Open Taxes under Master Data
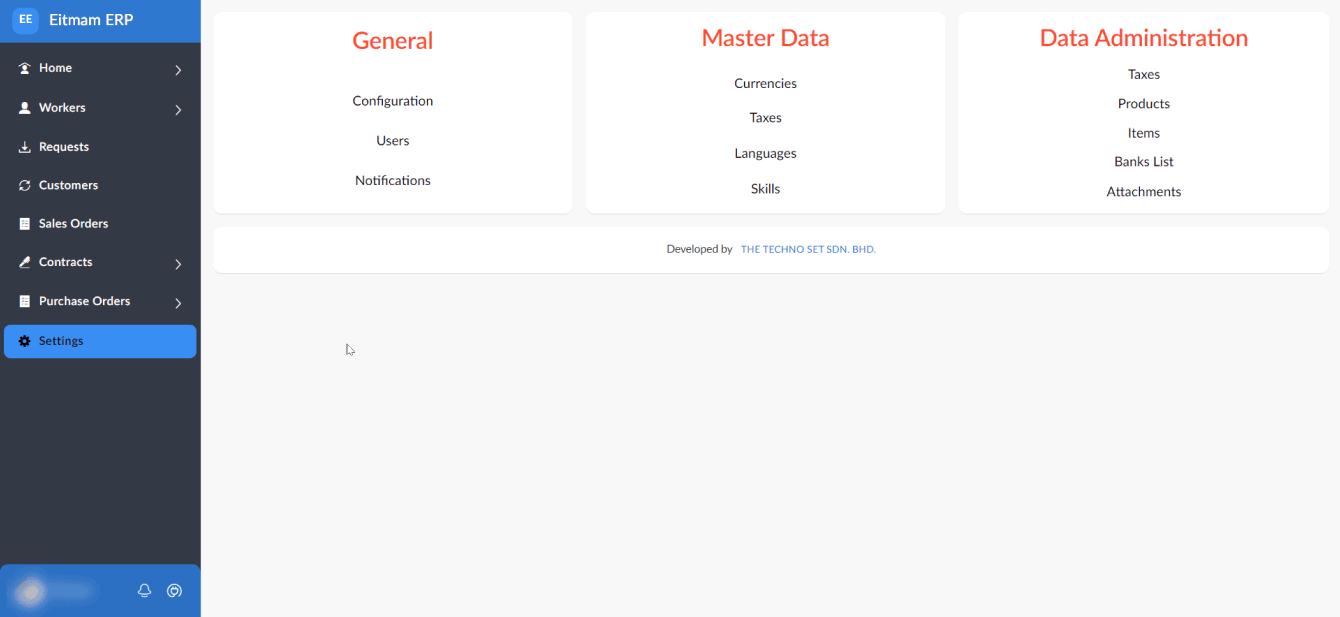 click(765, 118)
